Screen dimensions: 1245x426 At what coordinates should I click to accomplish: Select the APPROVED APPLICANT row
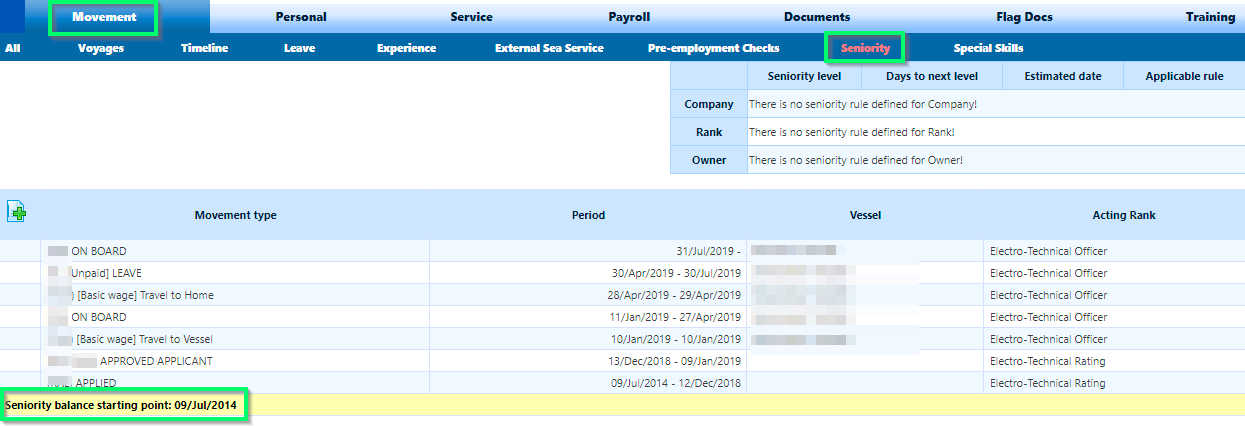pos(622,361)
